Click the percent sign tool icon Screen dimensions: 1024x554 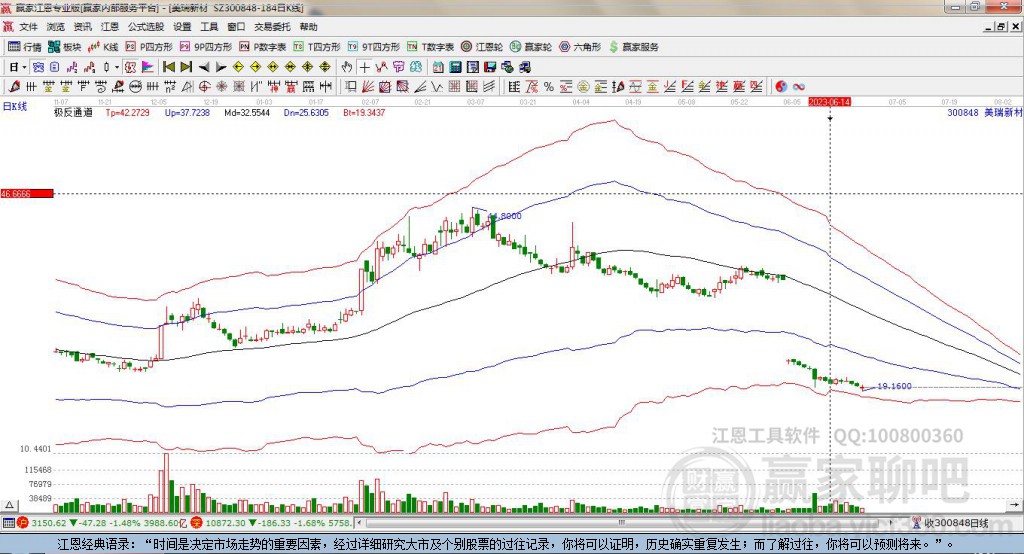tap(549, 86)
